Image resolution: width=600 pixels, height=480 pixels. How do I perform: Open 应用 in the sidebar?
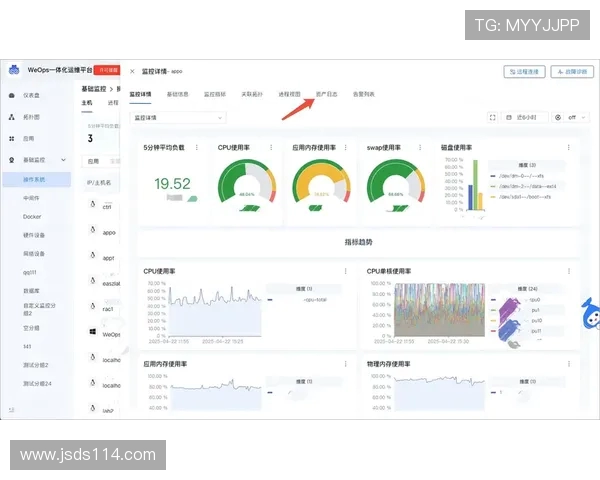click(x=29, y=138)
